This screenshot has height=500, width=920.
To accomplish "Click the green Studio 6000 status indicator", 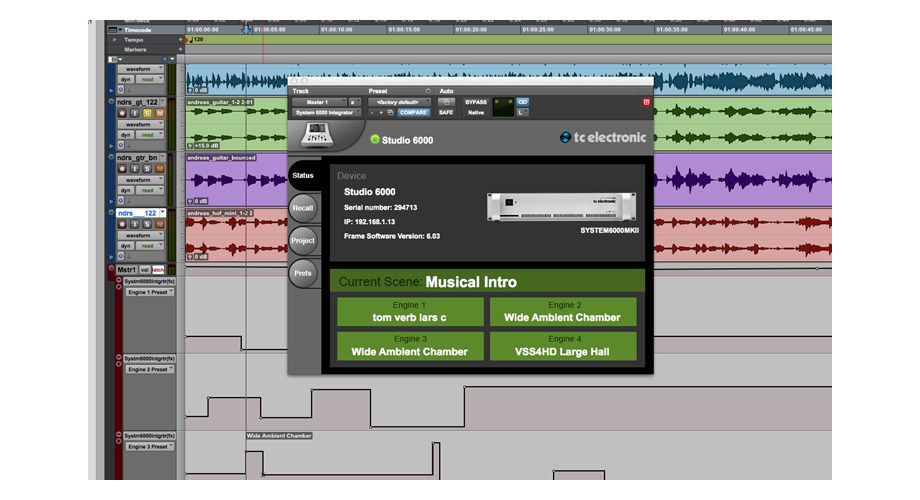I will click(x=375, y=140).
